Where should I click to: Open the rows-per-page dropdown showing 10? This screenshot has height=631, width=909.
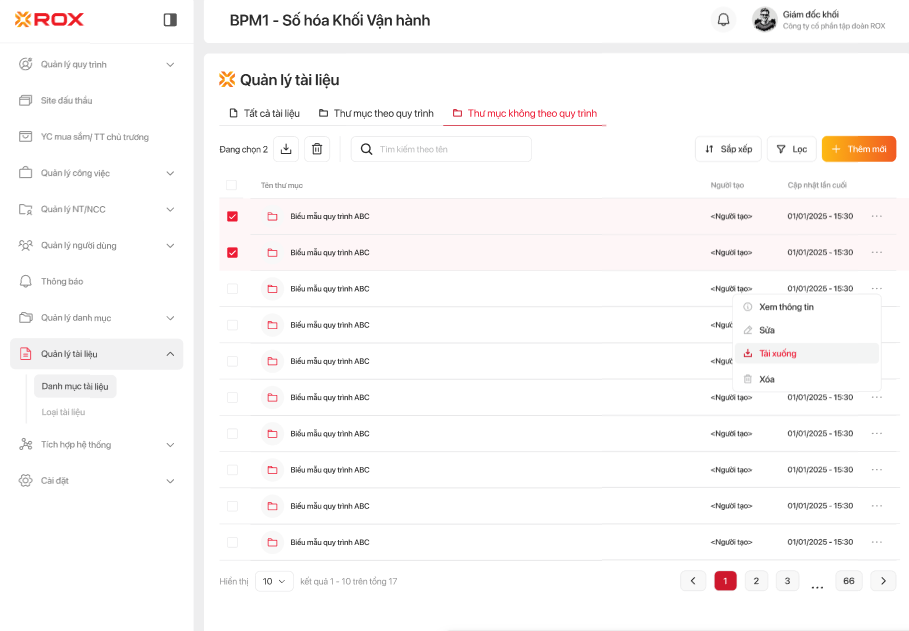(x=274, y=581)
